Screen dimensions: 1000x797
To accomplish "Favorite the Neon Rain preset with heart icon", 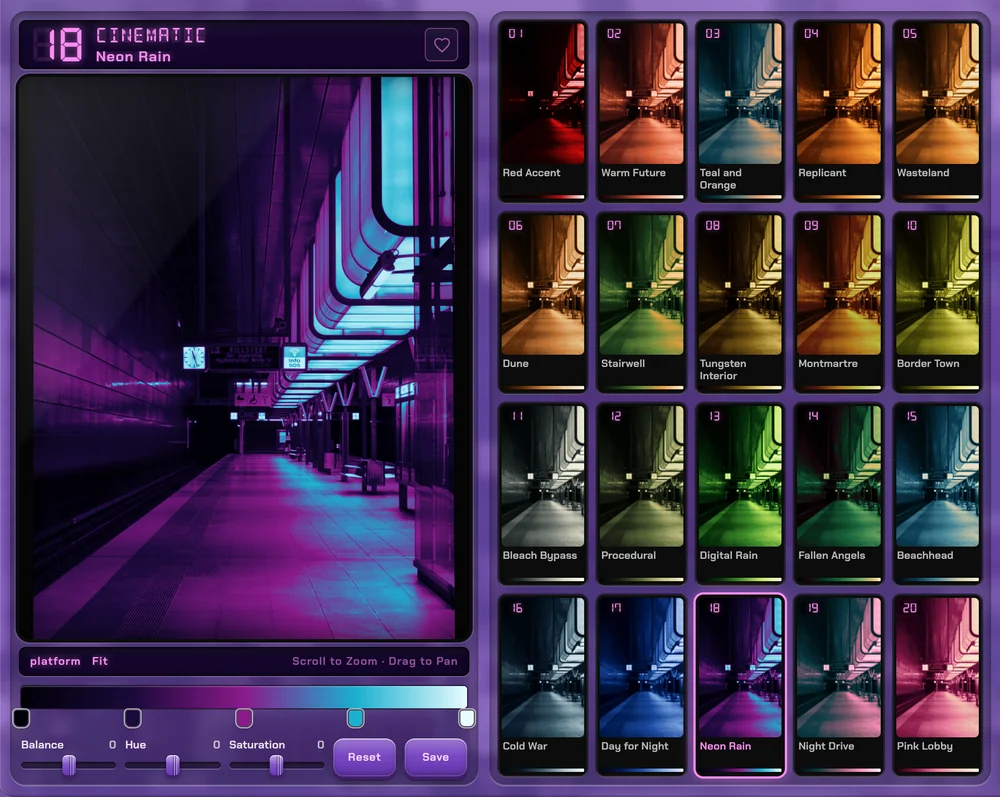I will tap(441, 45).
